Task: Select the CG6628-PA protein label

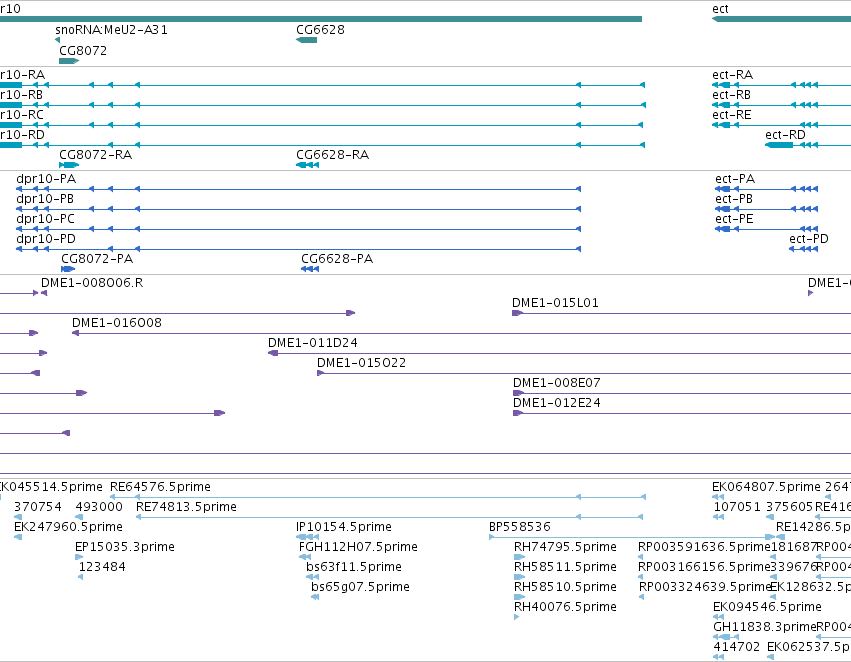Action: [x=337, y=259]
